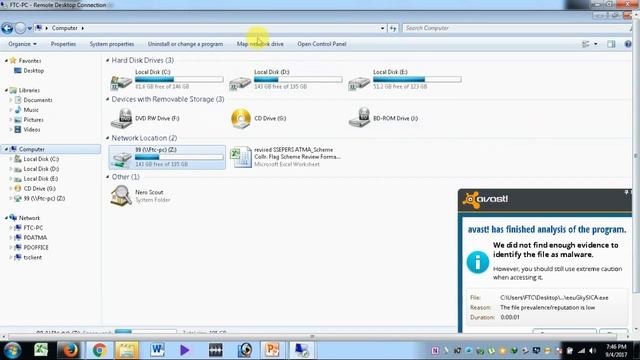Click Uninstall or change a program
This screenshot has width=640, height=360.
pos(185,44)
